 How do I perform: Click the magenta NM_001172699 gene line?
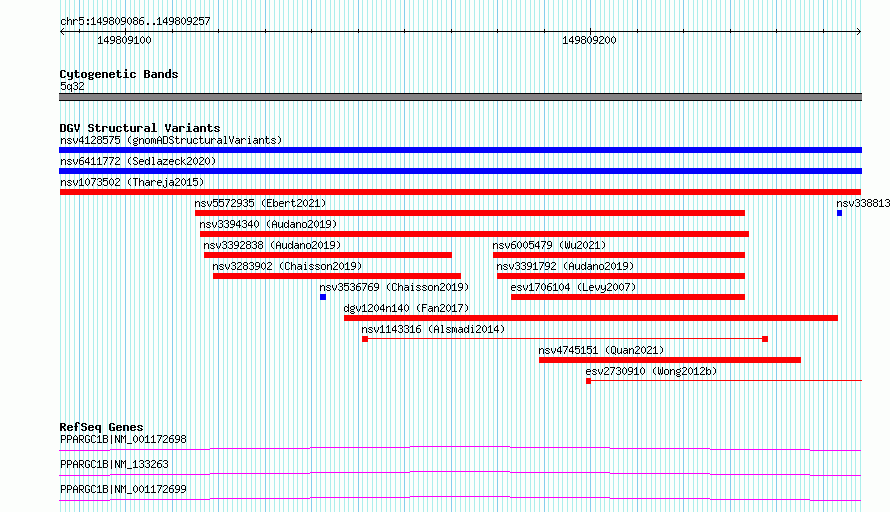coord(460,498)
